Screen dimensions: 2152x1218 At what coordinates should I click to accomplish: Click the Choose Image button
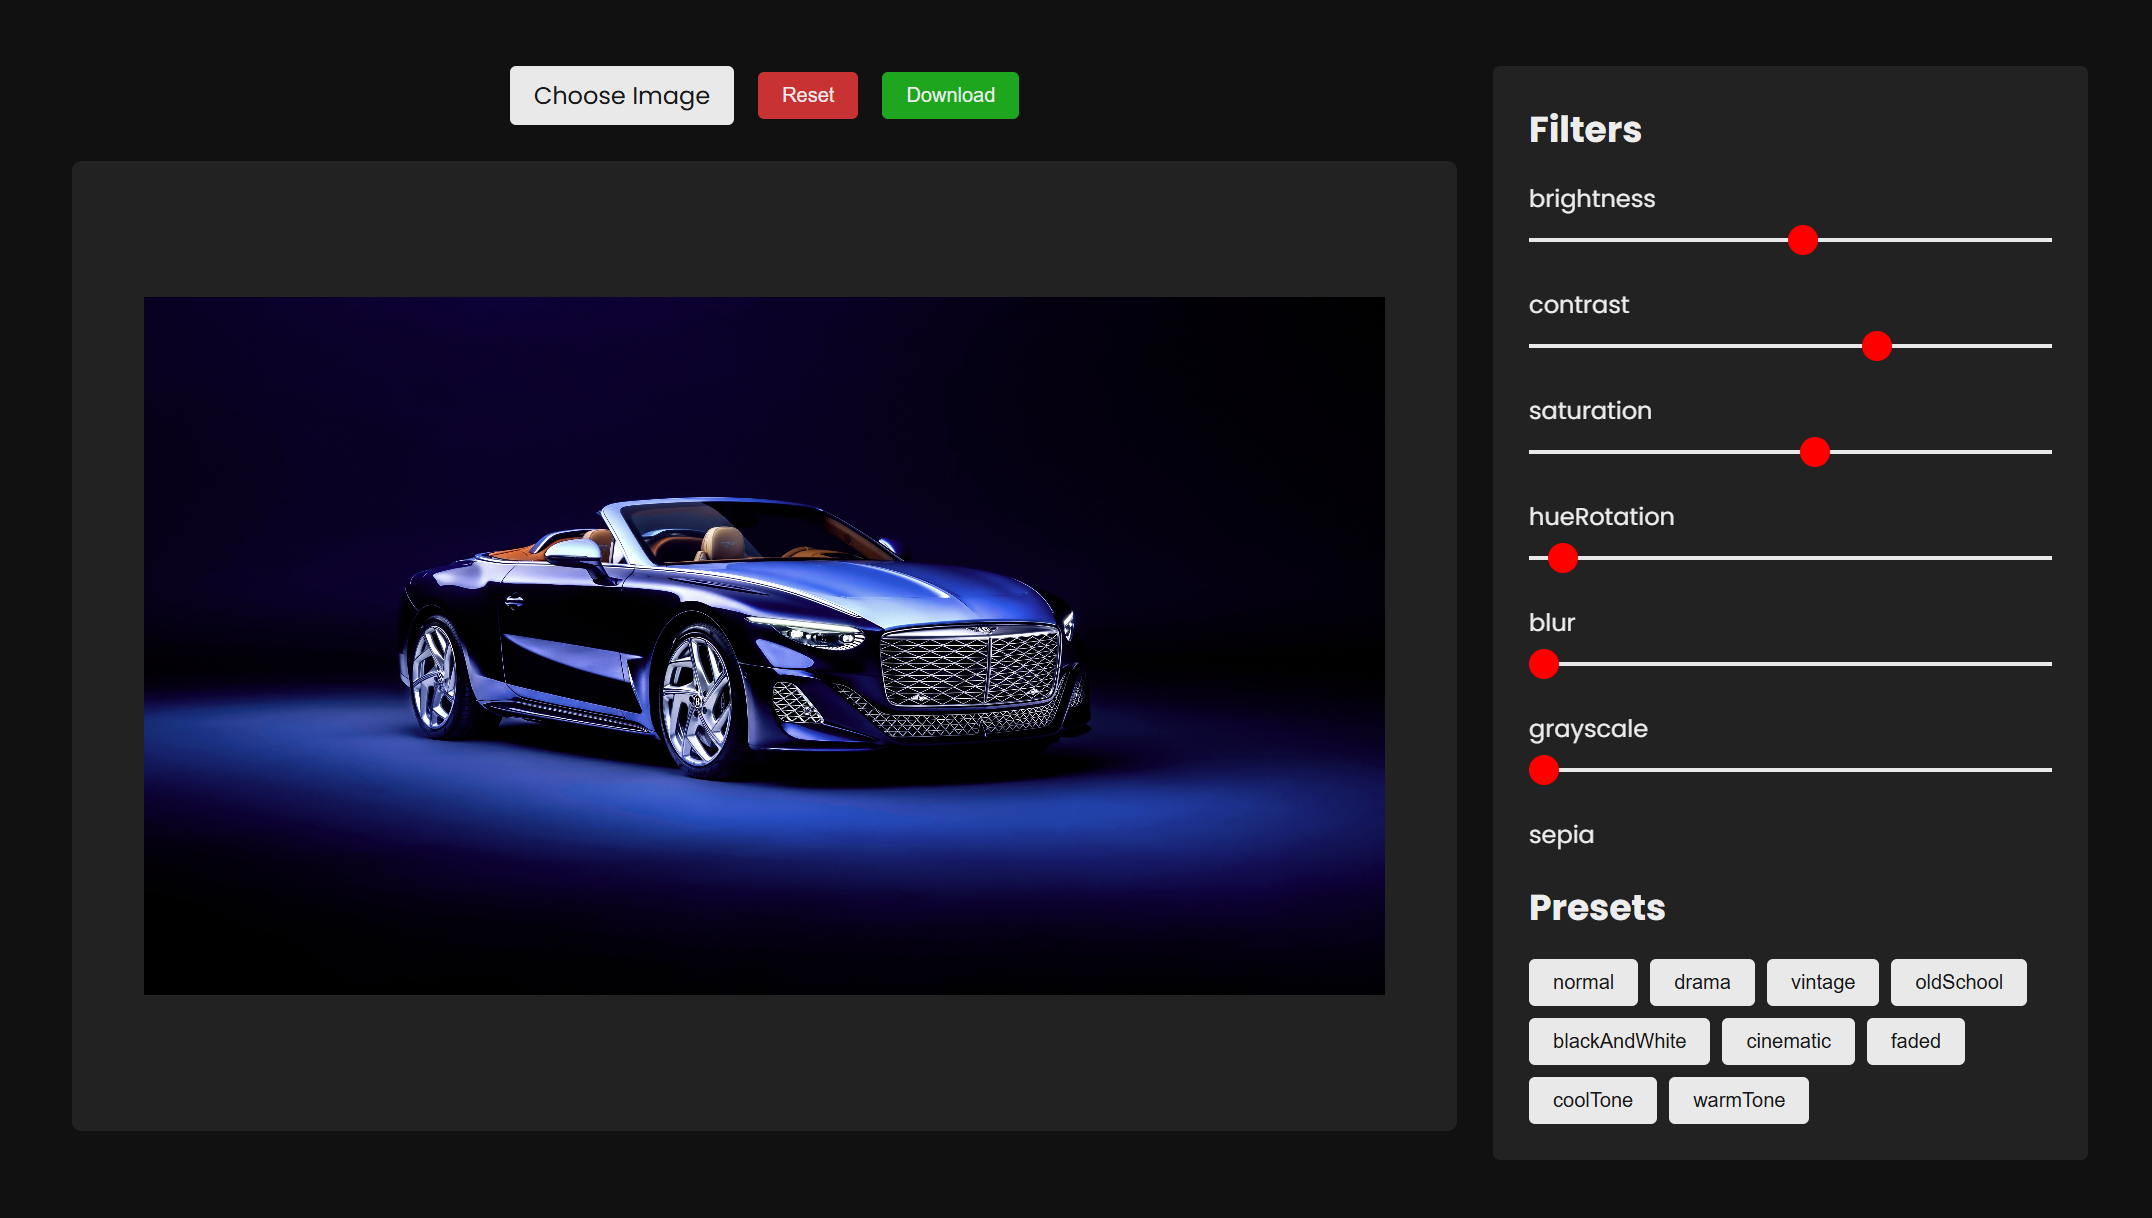click(x=621, y=95)
